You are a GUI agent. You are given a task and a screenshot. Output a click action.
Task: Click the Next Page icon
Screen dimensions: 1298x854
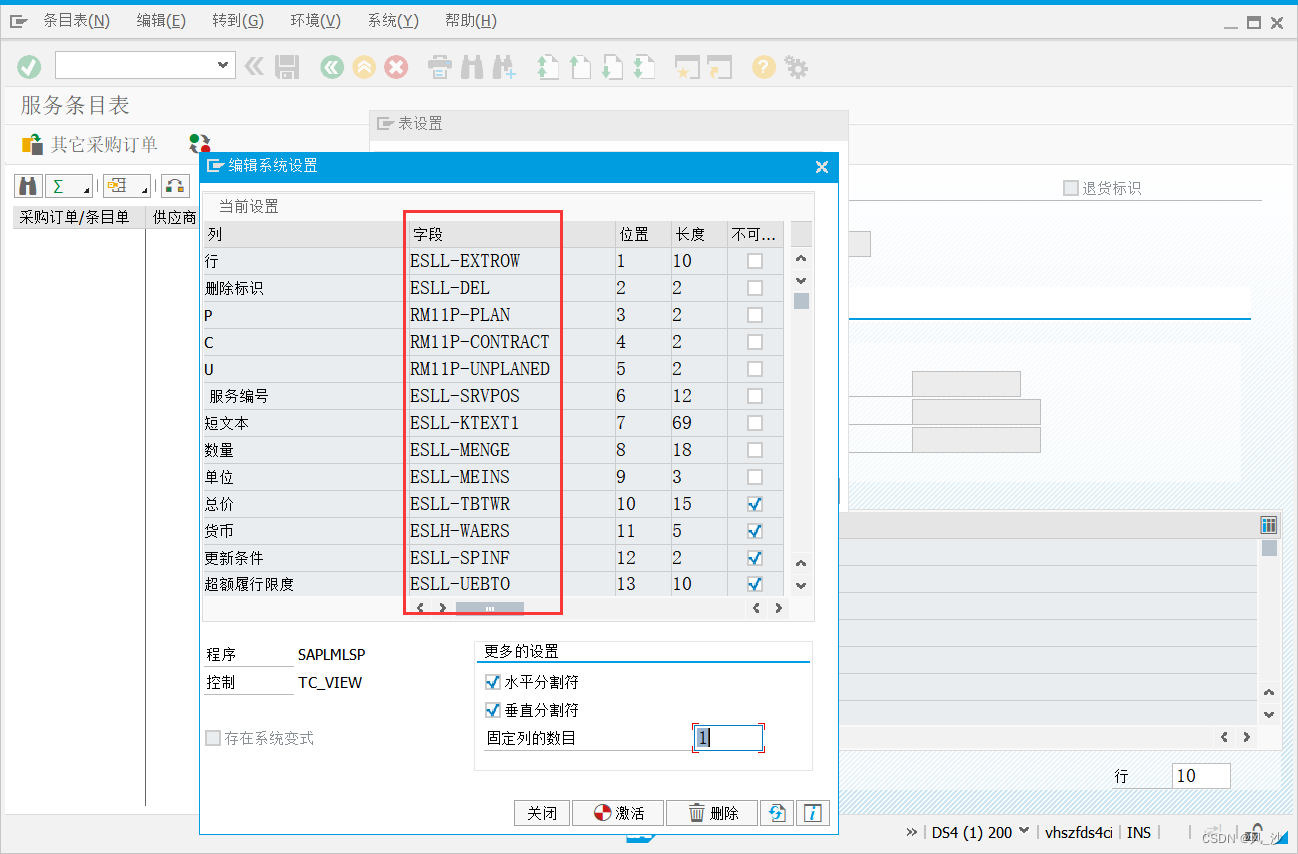coord(612,67)
